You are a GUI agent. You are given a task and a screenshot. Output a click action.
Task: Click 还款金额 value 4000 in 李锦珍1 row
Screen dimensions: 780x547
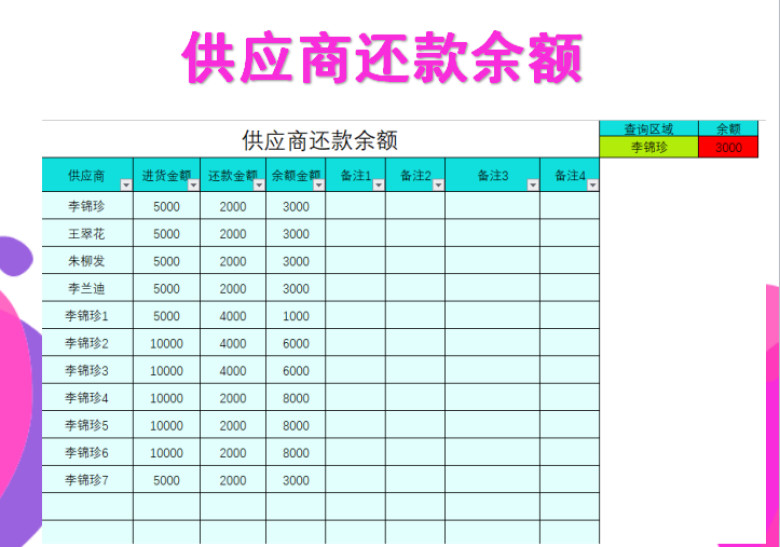tap(233, 315)
